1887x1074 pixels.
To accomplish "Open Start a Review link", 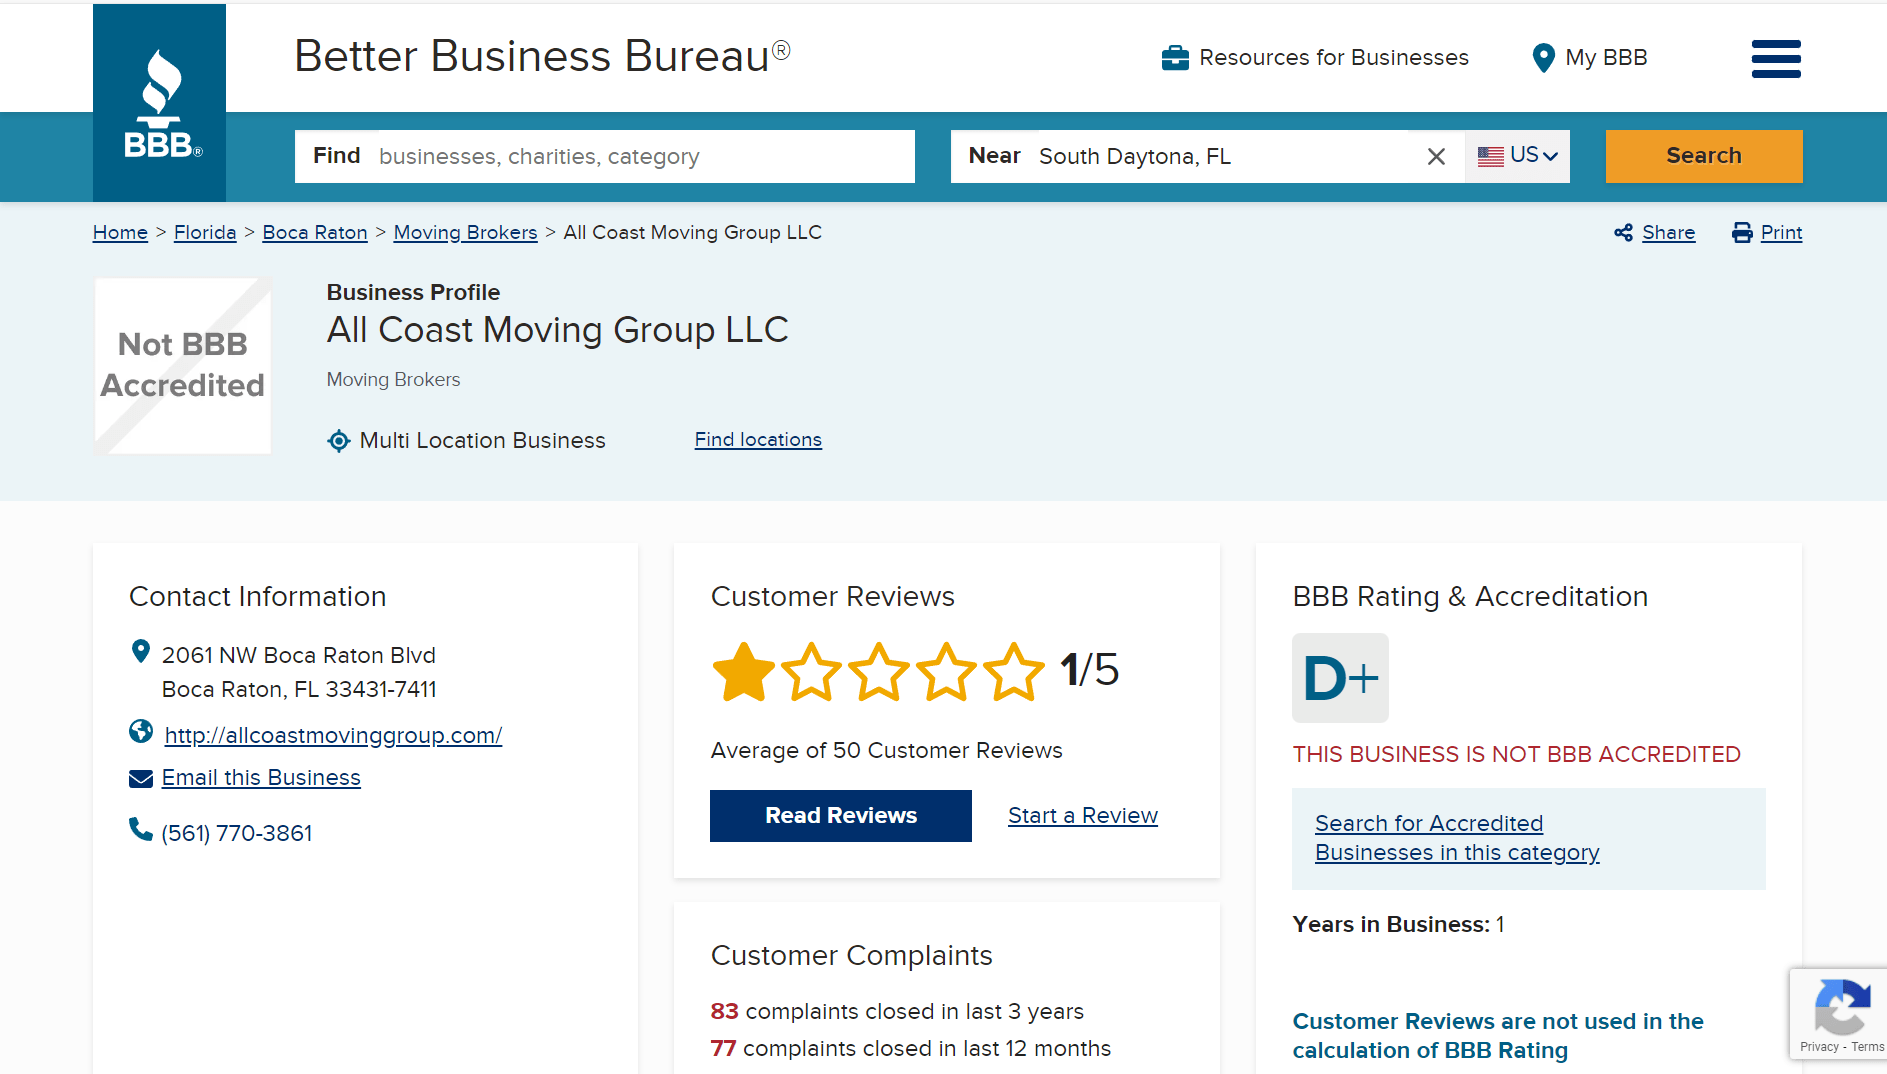I will (1083, 816).
